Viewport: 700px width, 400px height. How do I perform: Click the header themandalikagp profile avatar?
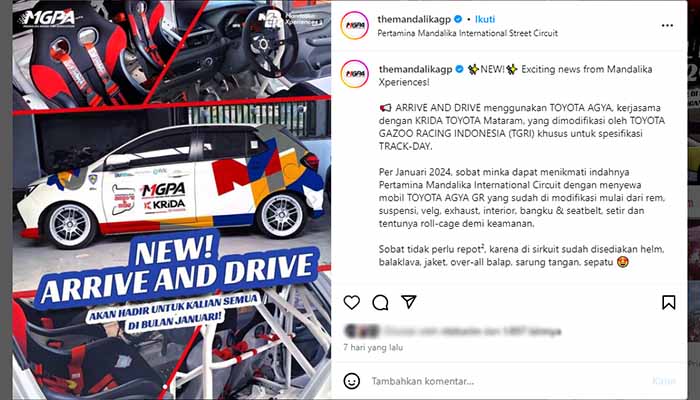point(355,25)
